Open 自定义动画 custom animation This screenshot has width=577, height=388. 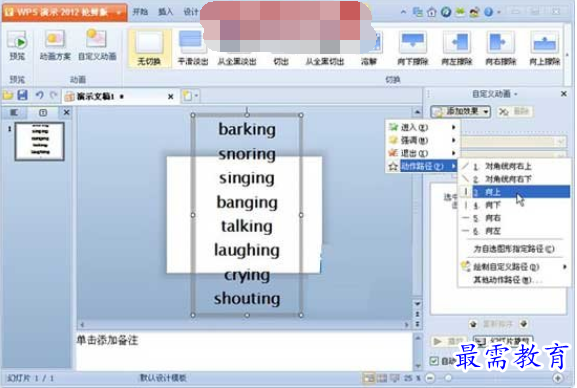pyautogui.click(x=97, y=46)
